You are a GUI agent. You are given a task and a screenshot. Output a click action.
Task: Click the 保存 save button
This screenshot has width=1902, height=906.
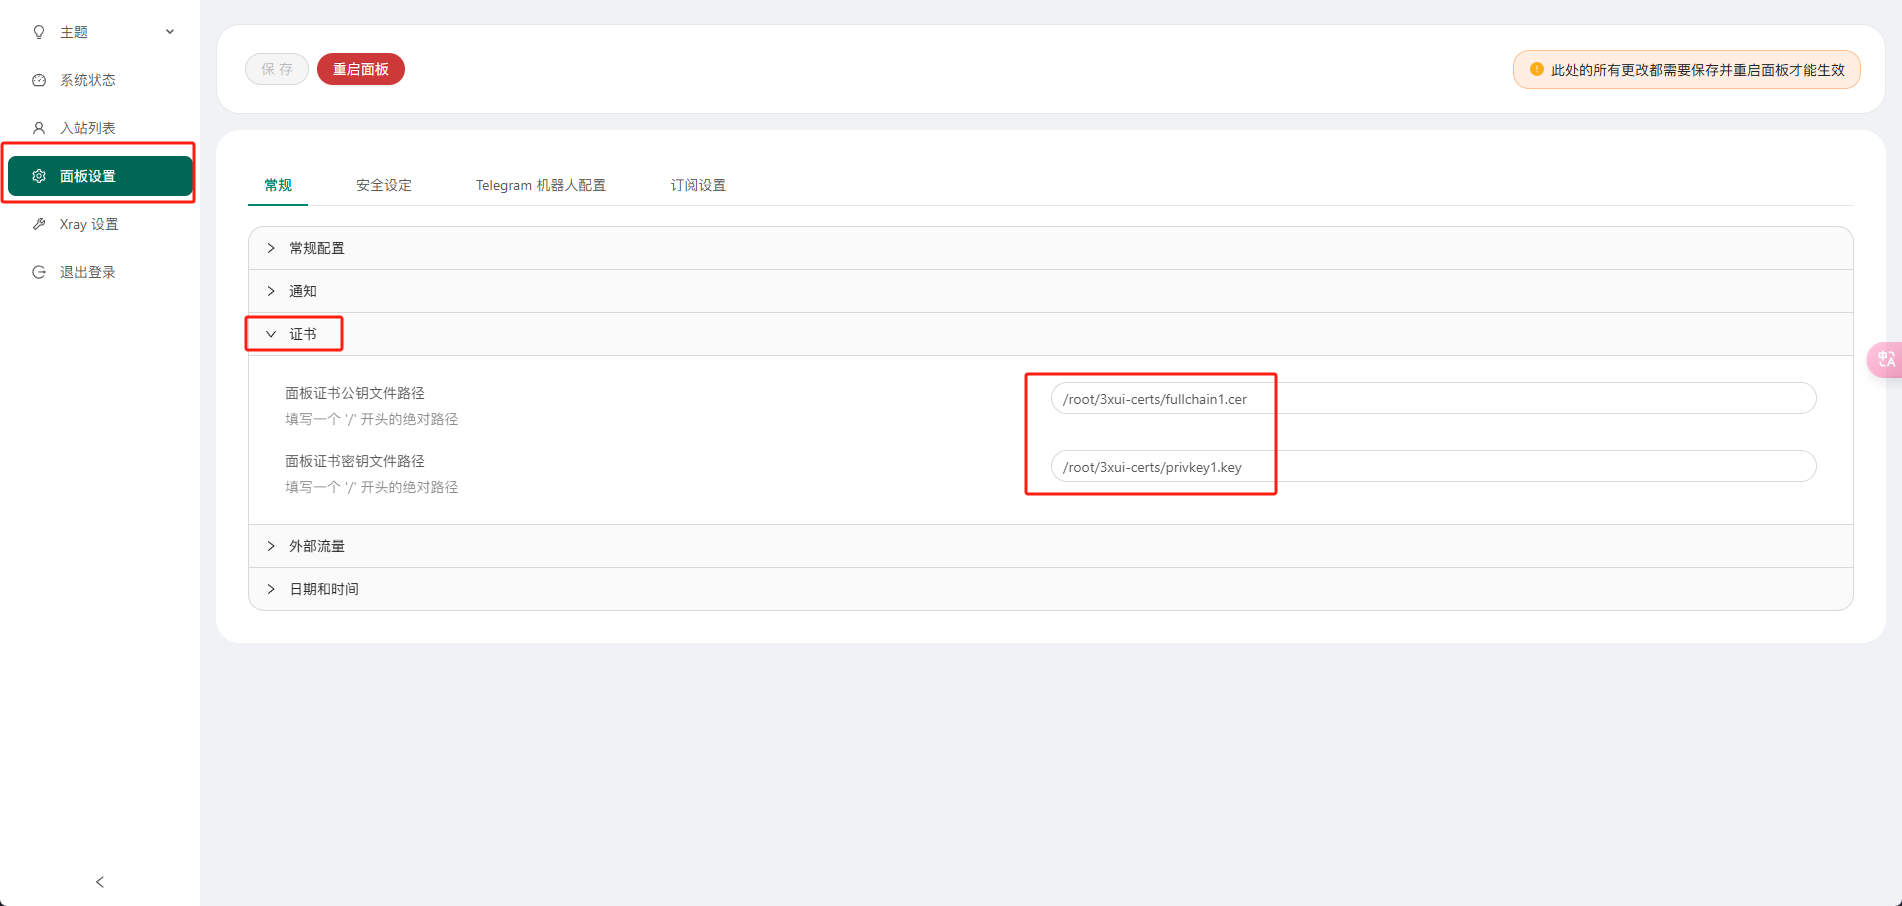pos(277,69)
